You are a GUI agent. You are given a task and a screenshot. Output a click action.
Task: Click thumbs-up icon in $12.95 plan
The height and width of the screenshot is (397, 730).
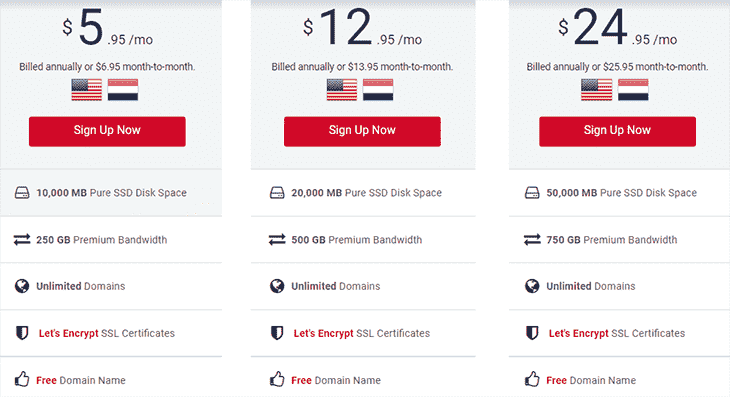277,379
